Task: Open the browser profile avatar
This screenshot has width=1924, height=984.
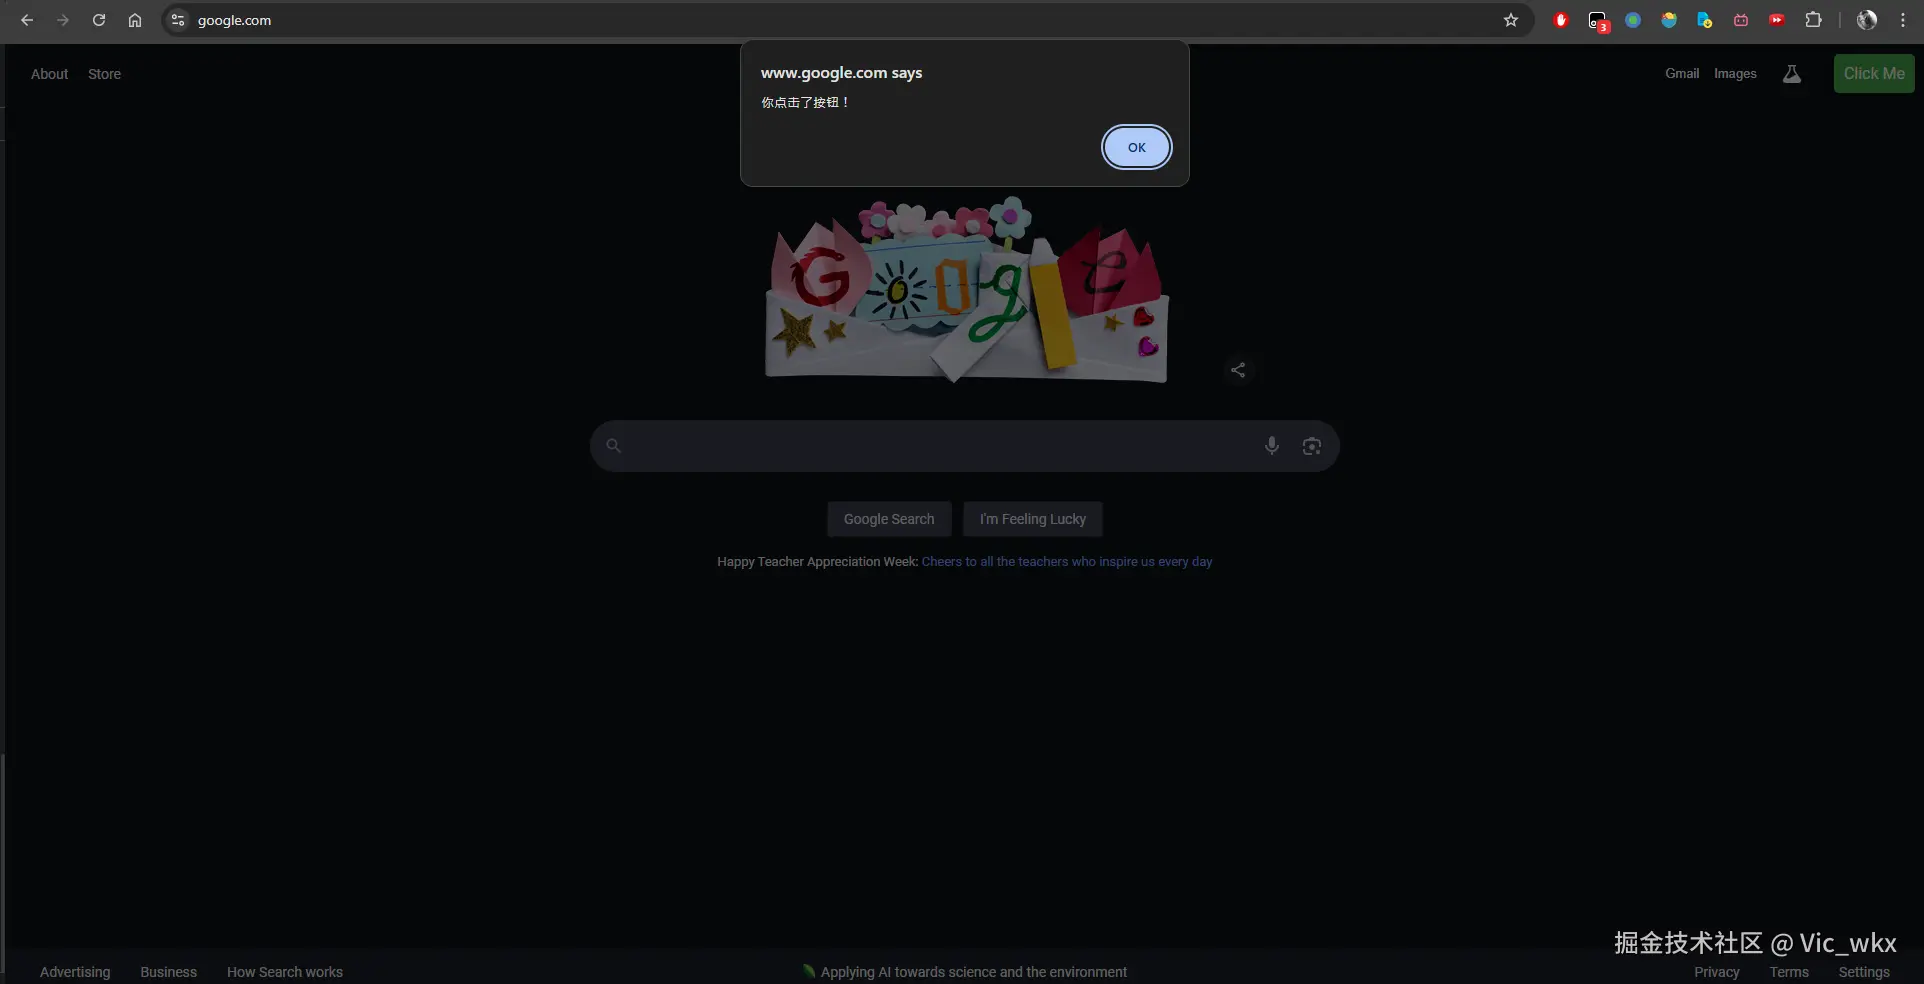Action: [1867, 20]
